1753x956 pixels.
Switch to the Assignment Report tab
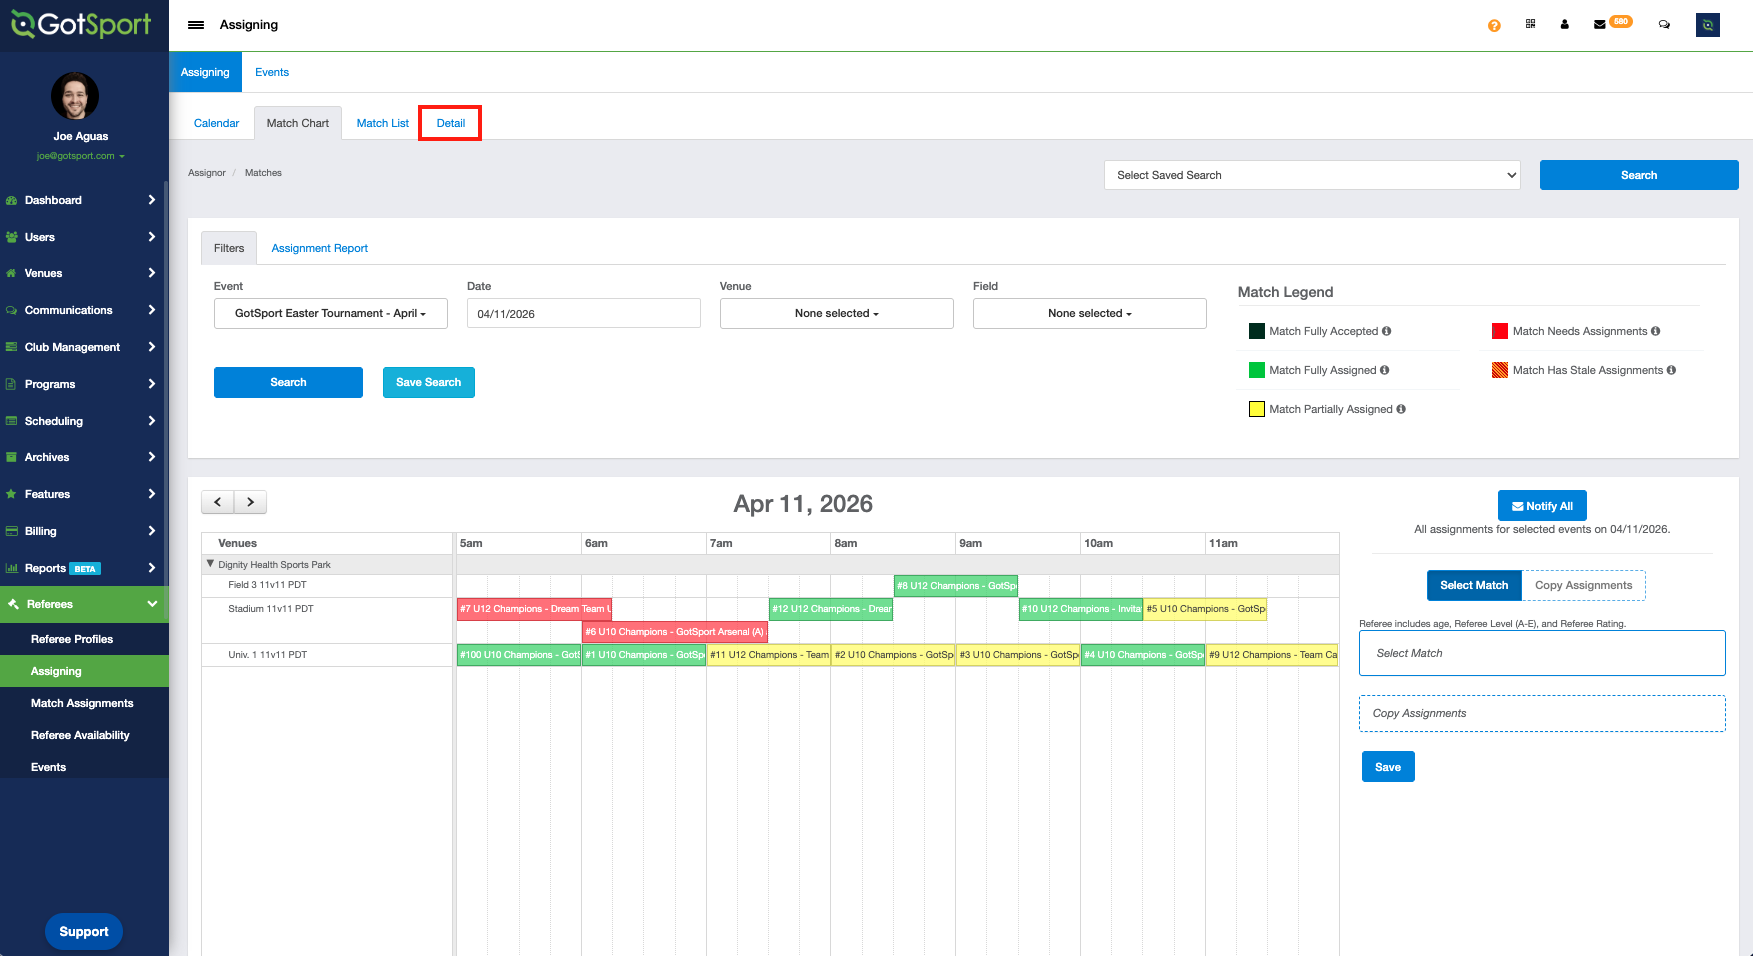[x=319, y=248]
